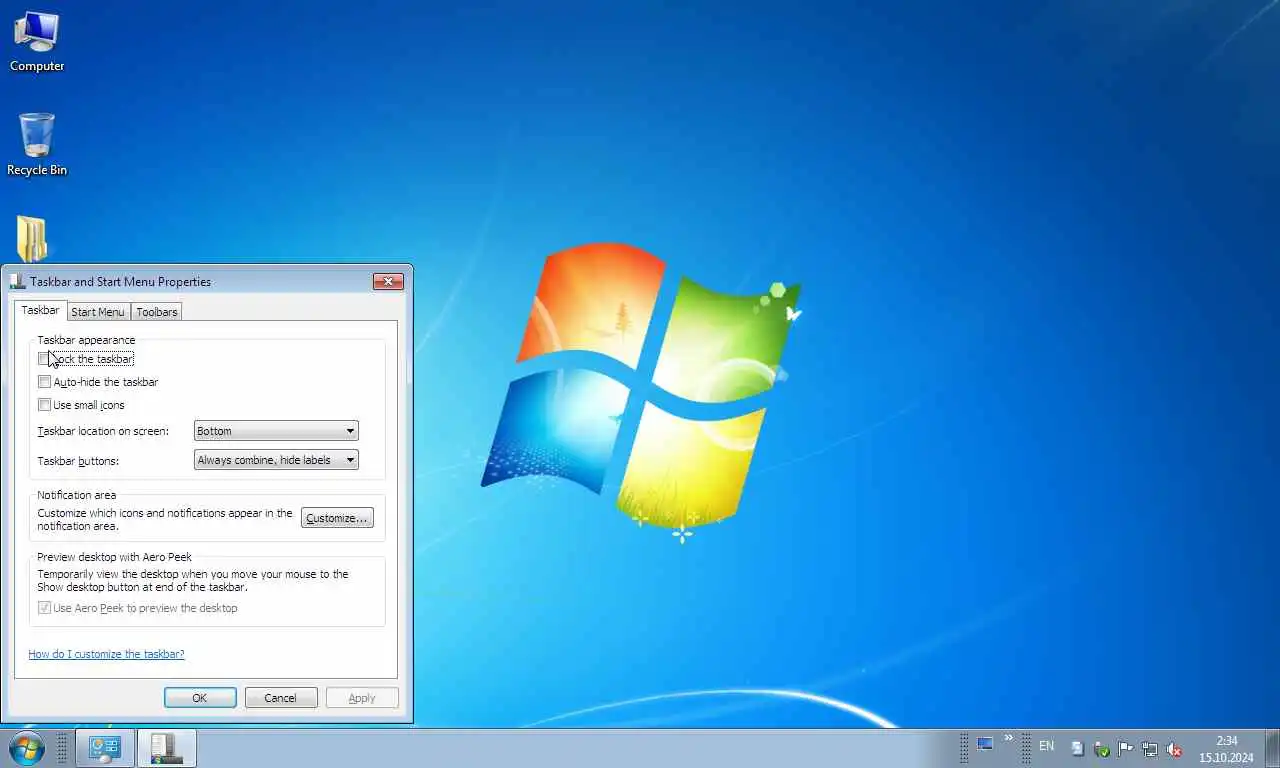Select the Taskbar tab
1280x768 pixels.
41,310
